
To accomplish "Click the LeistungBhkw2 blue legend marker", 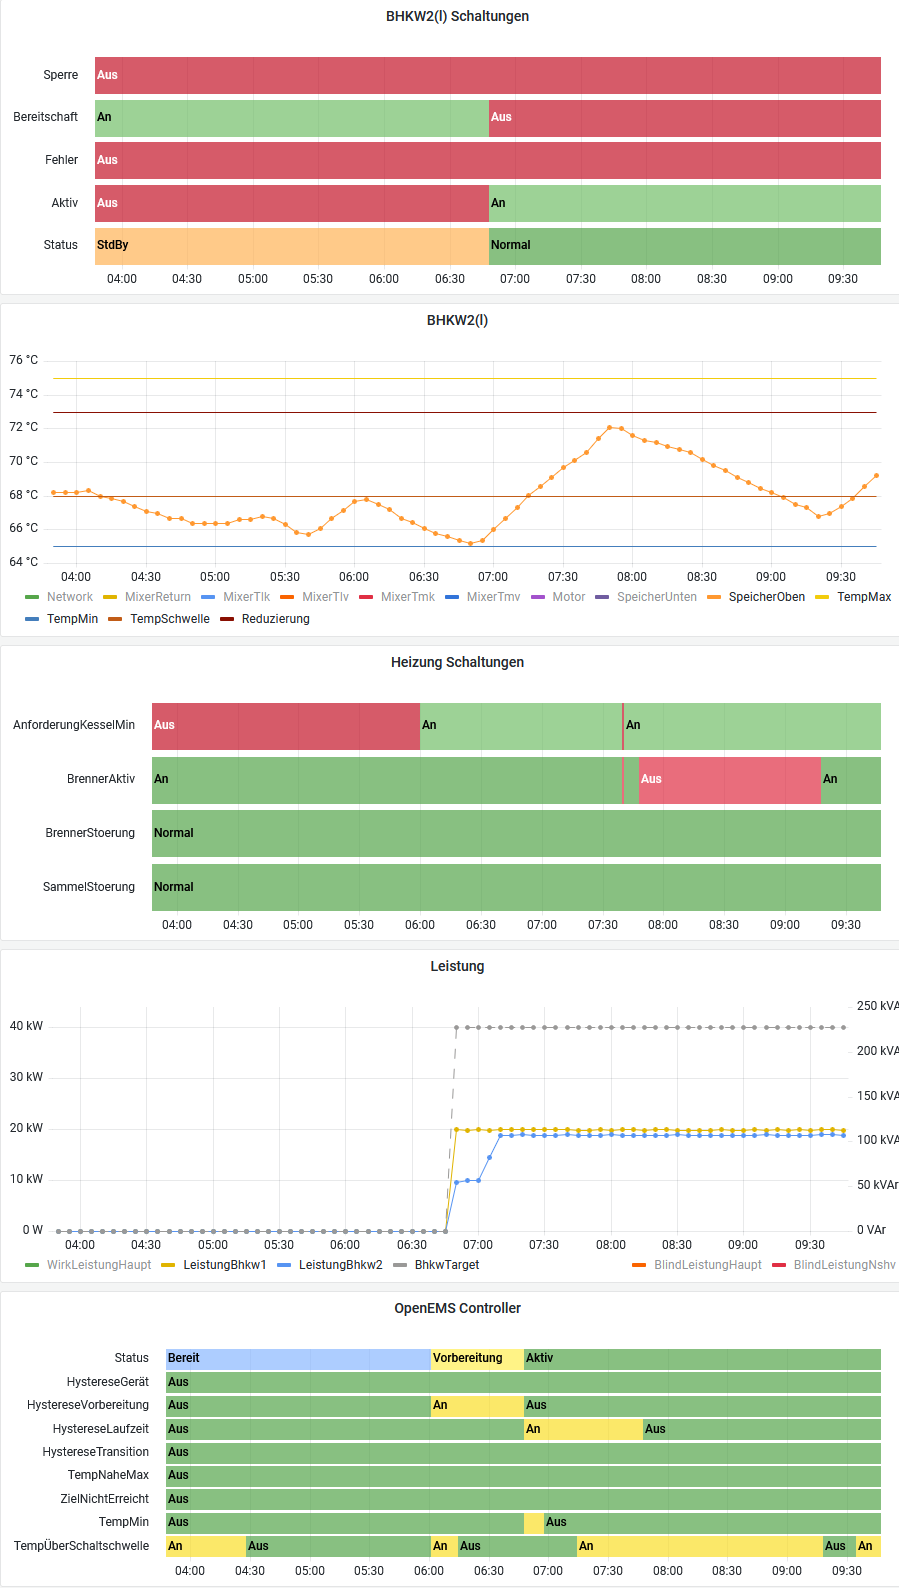I will coord(284,1265).
